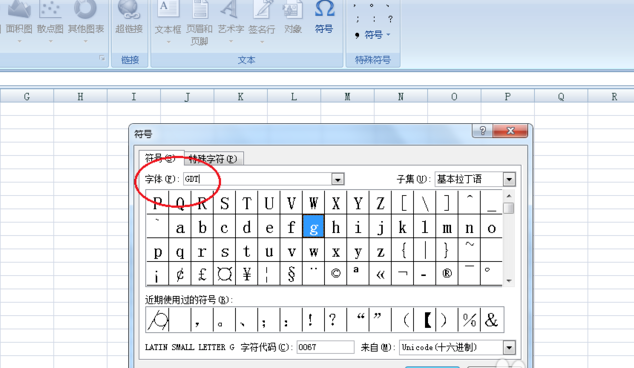
Task: Insert an Object from the ribbon
Action: (293, 18)
